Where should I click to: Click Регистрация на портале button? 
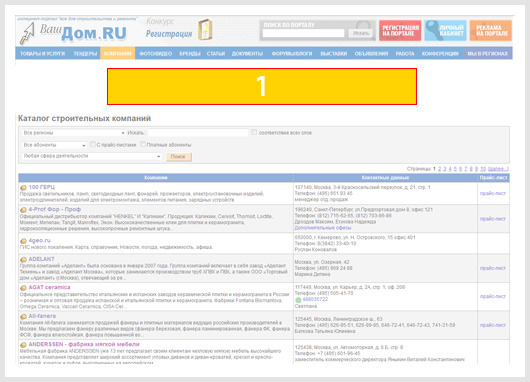point(400,30)
